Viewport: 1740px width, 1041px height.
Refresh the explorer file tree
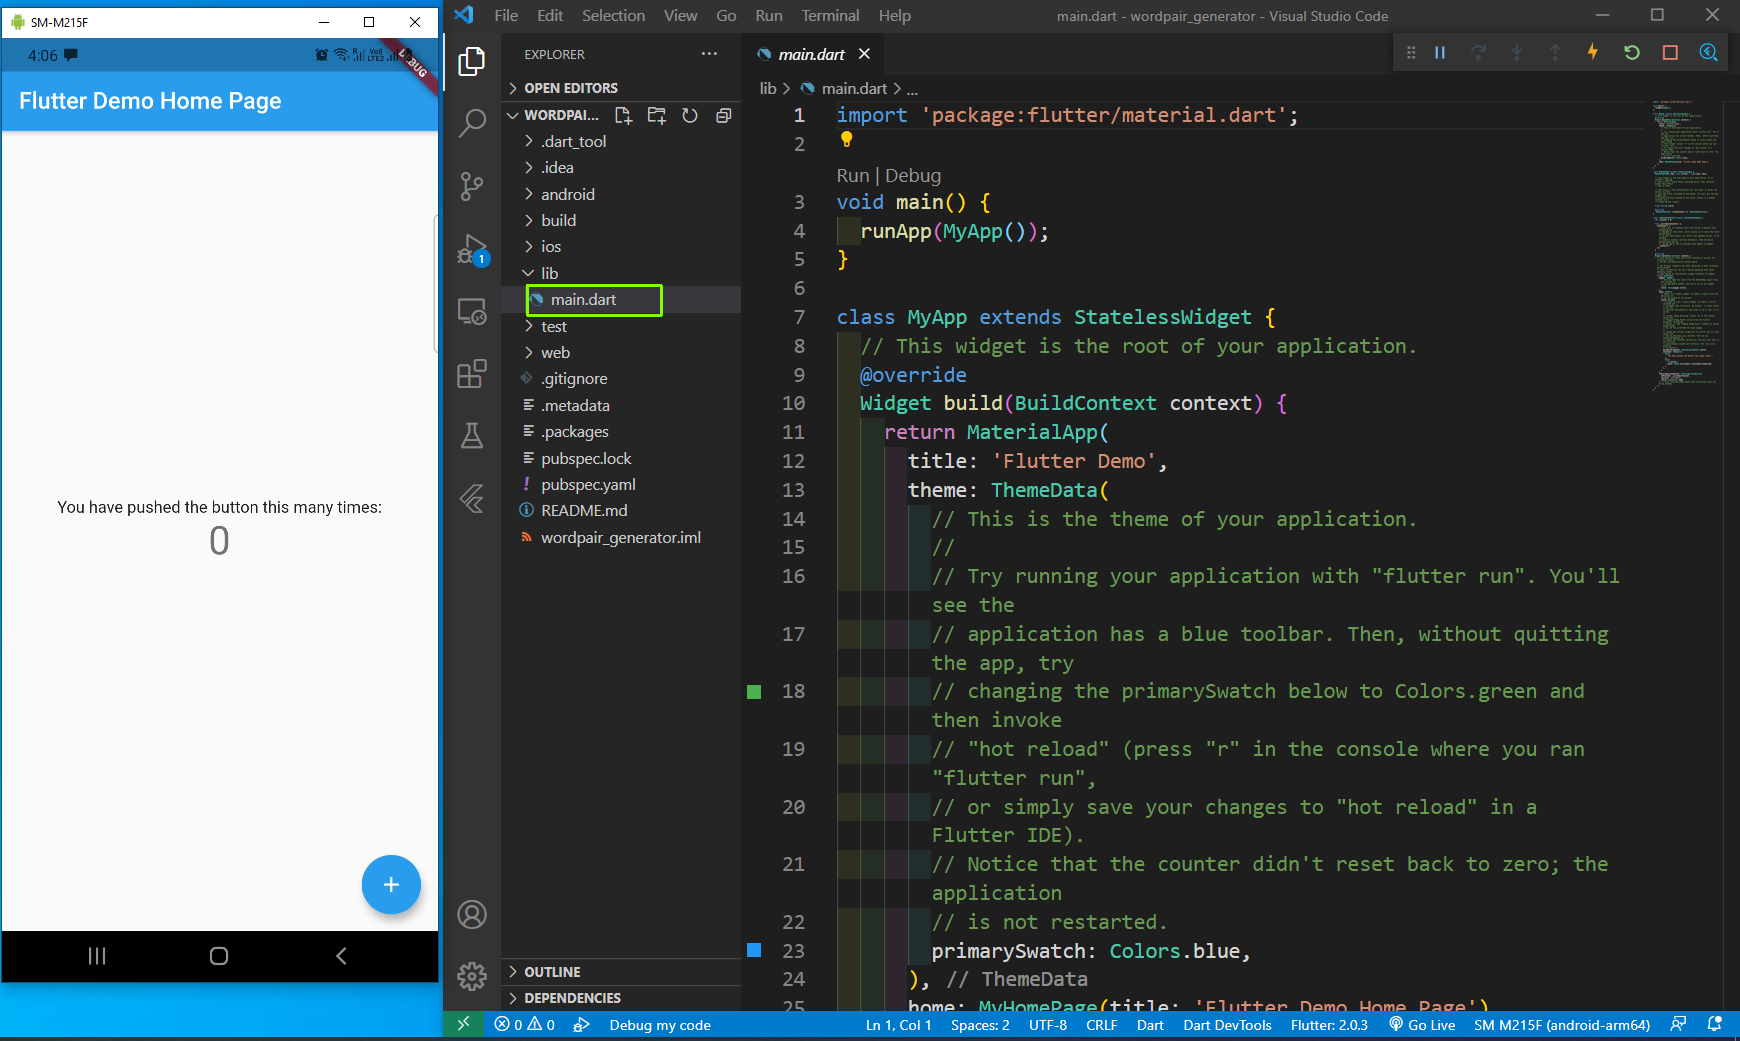[690, 115]
